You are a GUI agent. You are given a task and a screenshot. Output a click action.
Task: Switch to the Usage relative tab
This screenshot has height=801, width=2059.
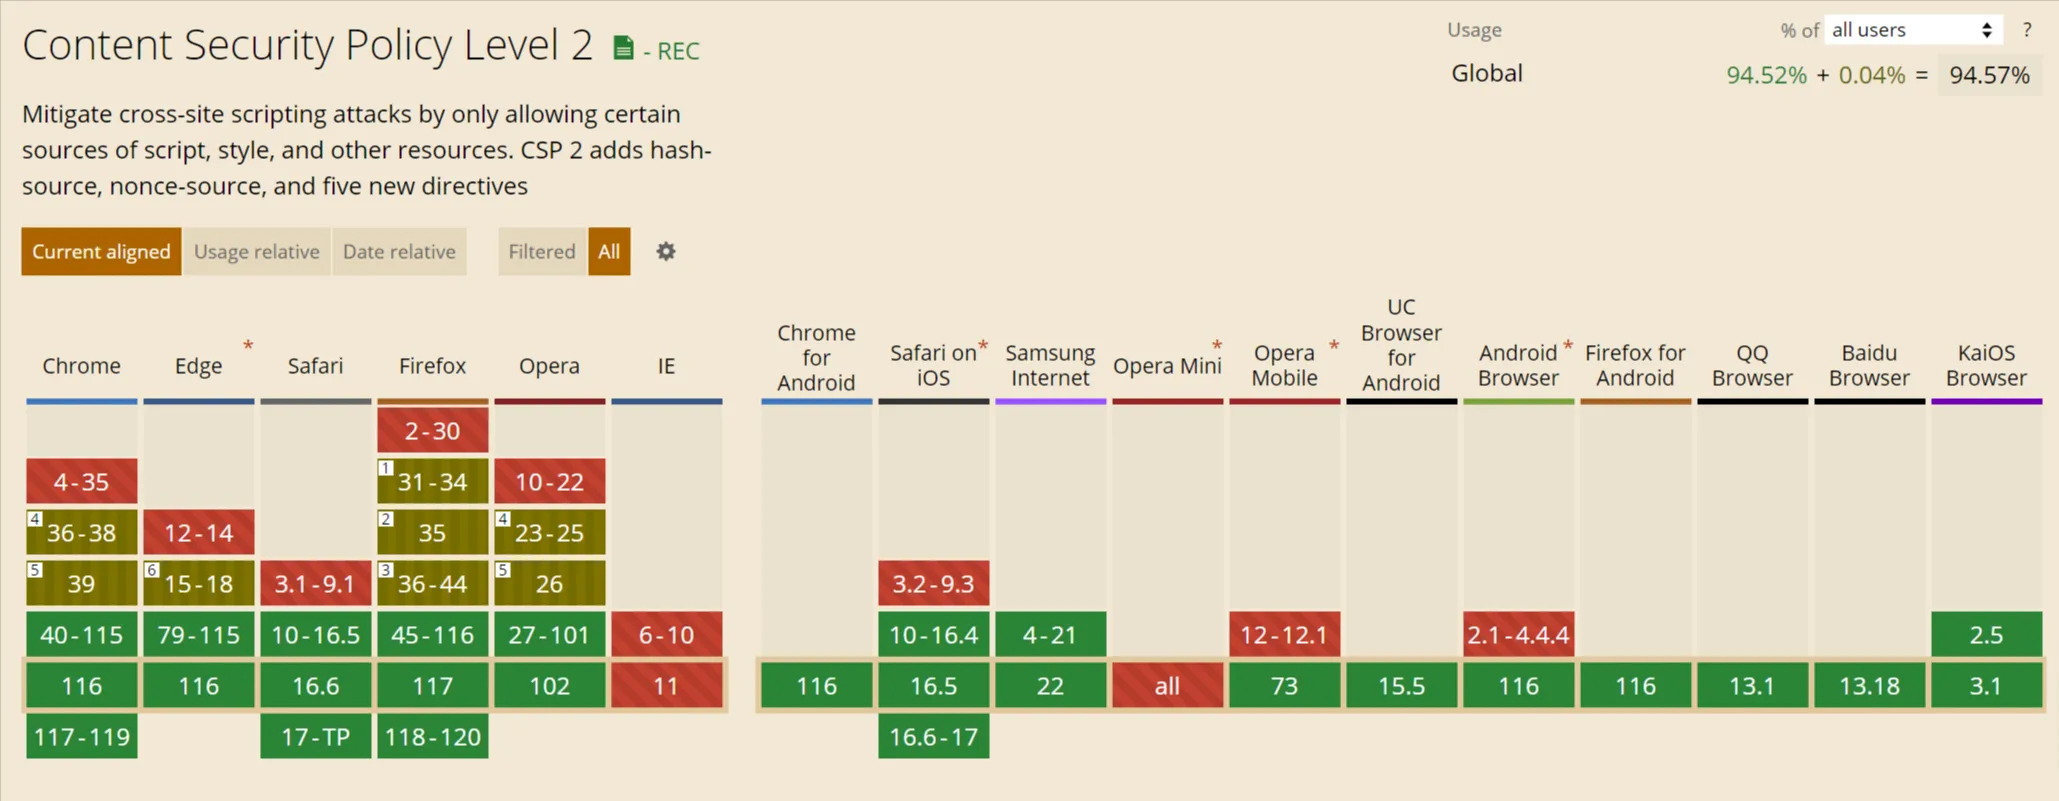point(257,252)
